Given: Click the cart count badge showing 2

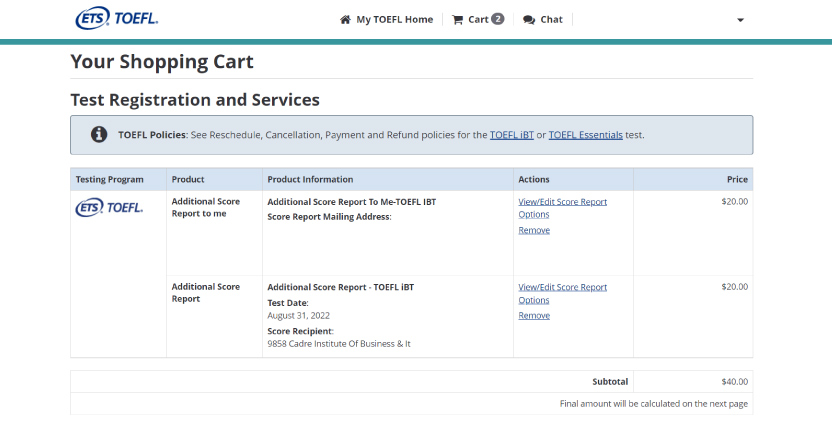Looking at the screenshot, I should [497, 19].
